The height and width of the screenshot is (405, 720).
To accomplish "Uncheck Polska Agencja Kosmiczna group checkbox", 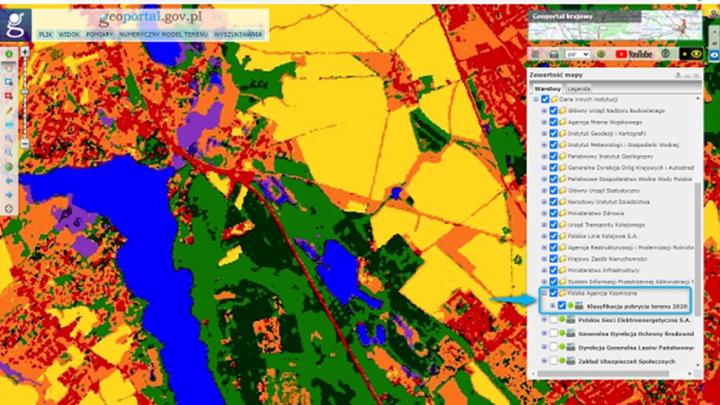I will tap(553, 293).
